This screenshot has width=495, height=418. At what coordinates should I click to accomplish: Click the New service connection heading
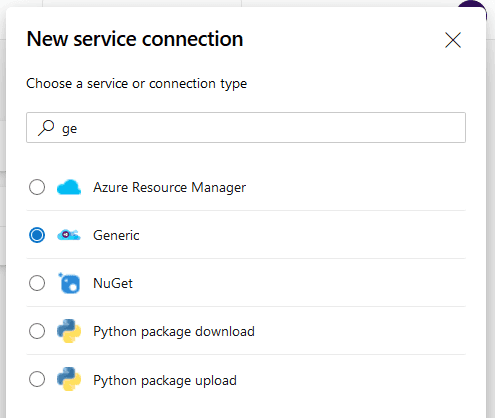pos(135,39)
